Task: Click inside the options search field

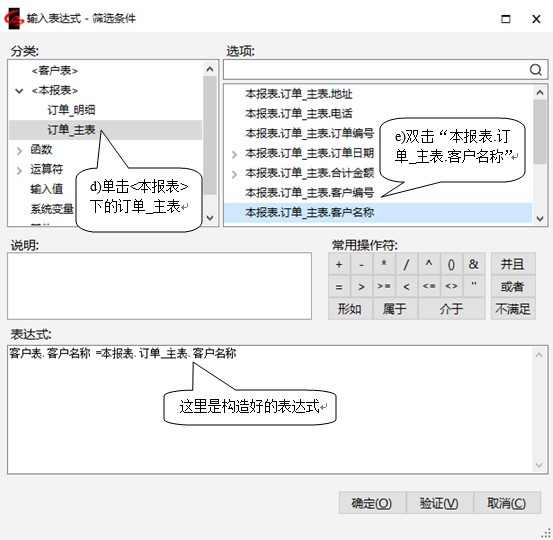Action: (376, 69)
